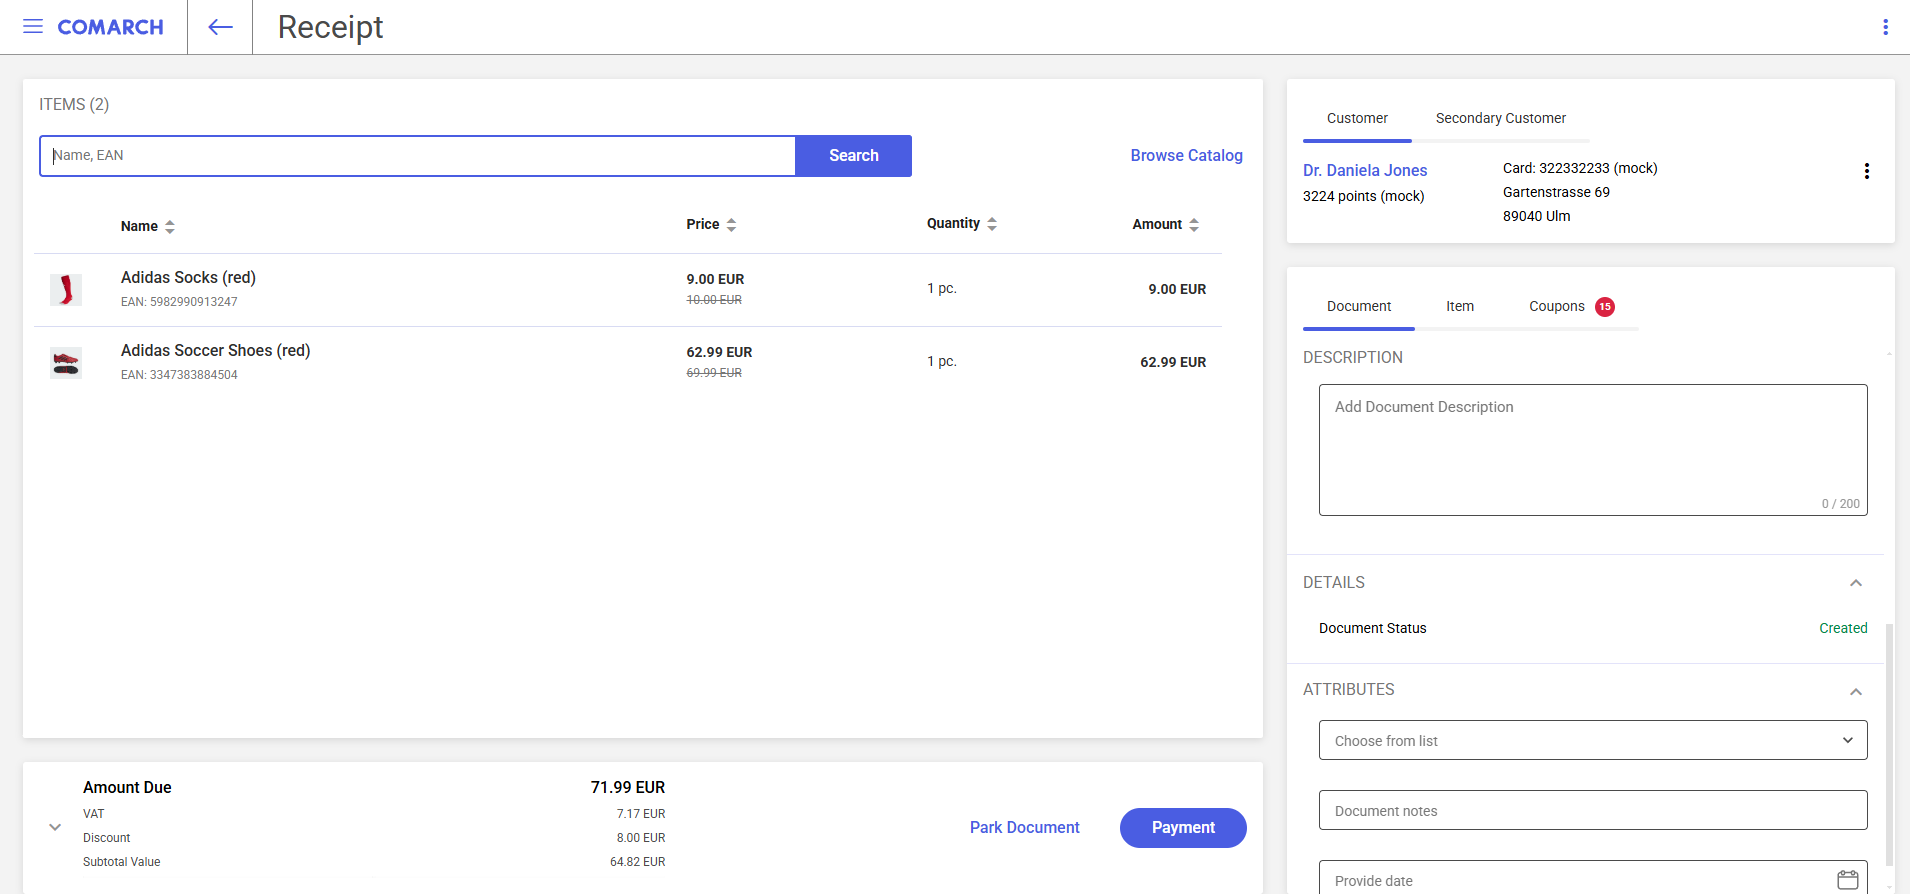Viewport: 1910px width, 894px height.
Task: Click the VAT 7.17 EUR value
Action: point(640,814)
